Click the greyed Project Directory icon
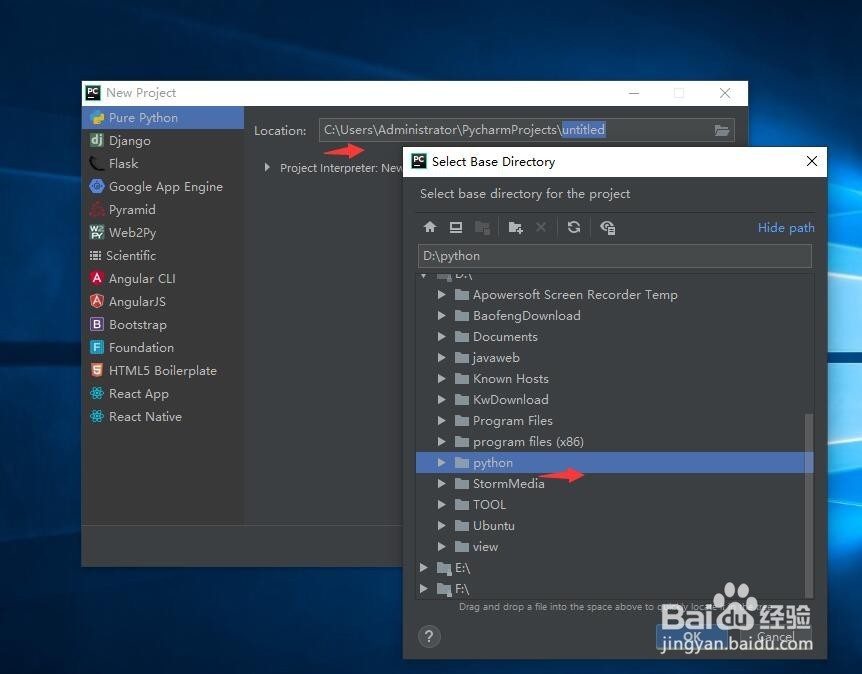862x674 pixels. pos(482,227)
